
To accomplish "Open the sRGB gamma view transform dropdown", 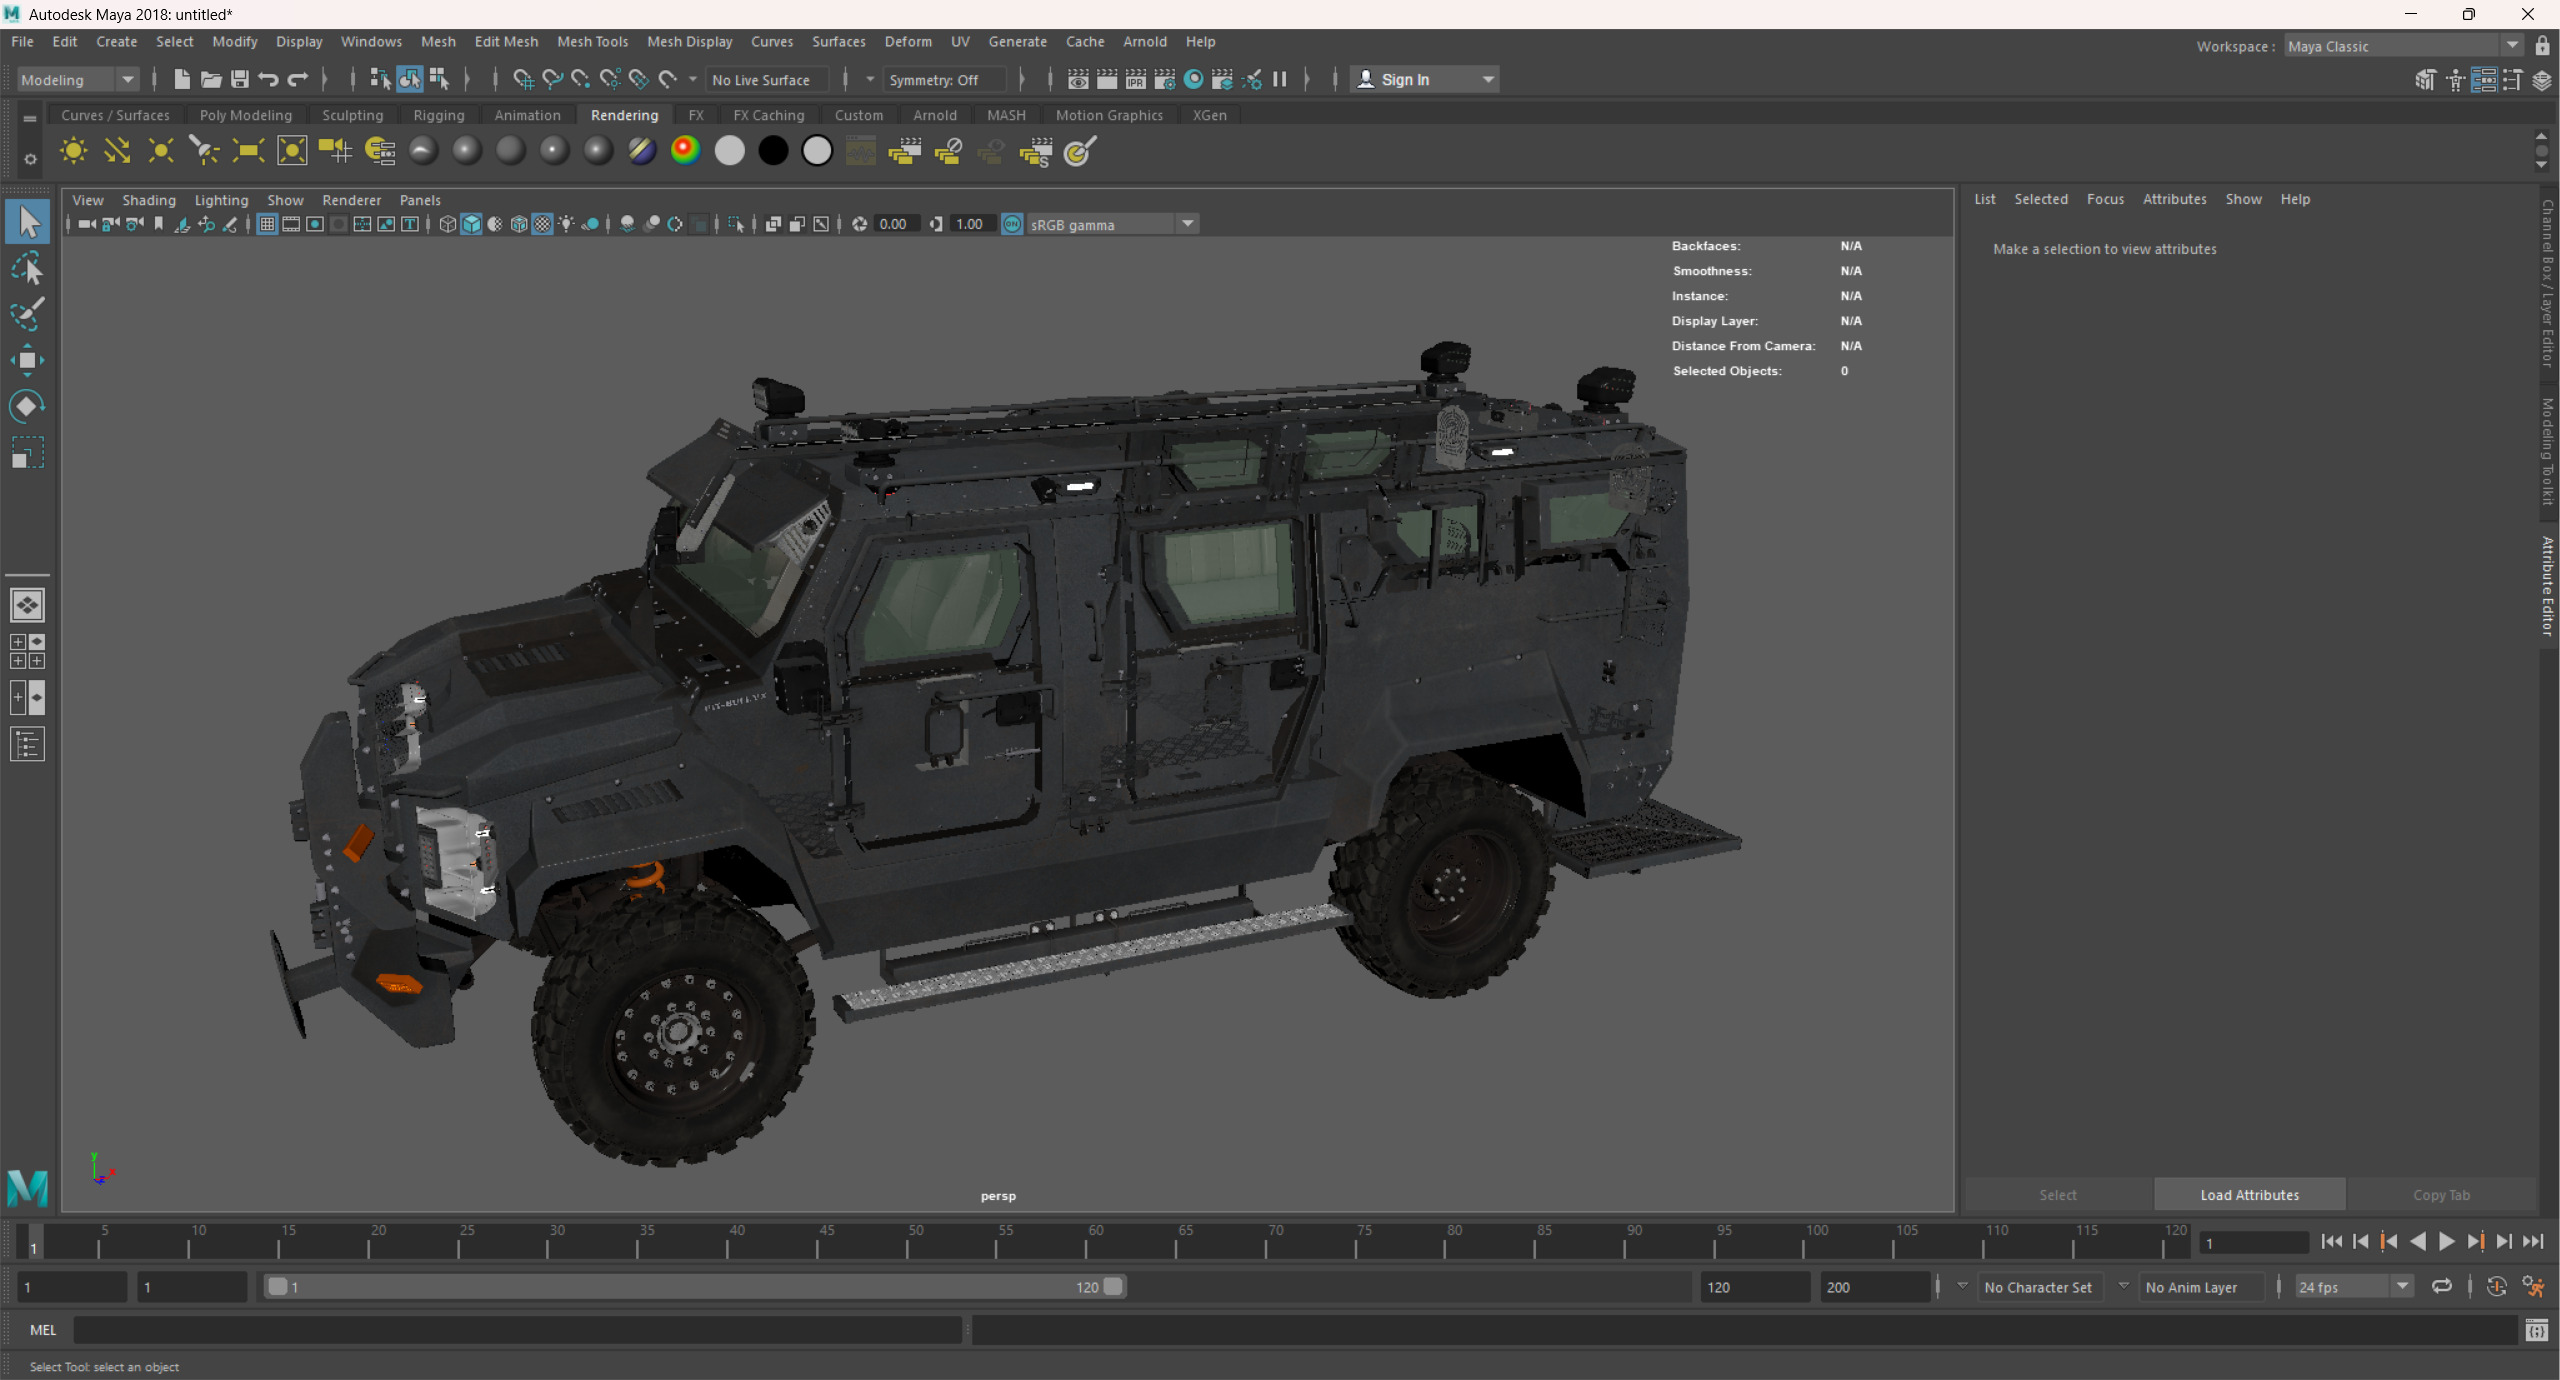I will [x=1112, y=224].
